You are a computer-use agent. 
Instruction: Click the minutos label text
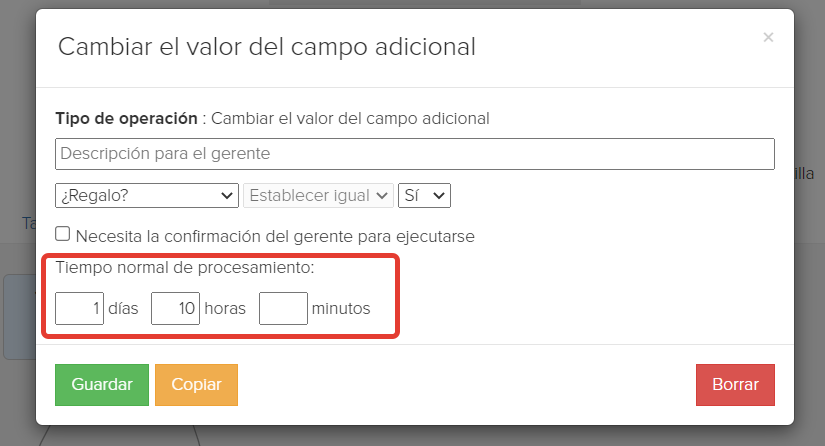(341, 308)
